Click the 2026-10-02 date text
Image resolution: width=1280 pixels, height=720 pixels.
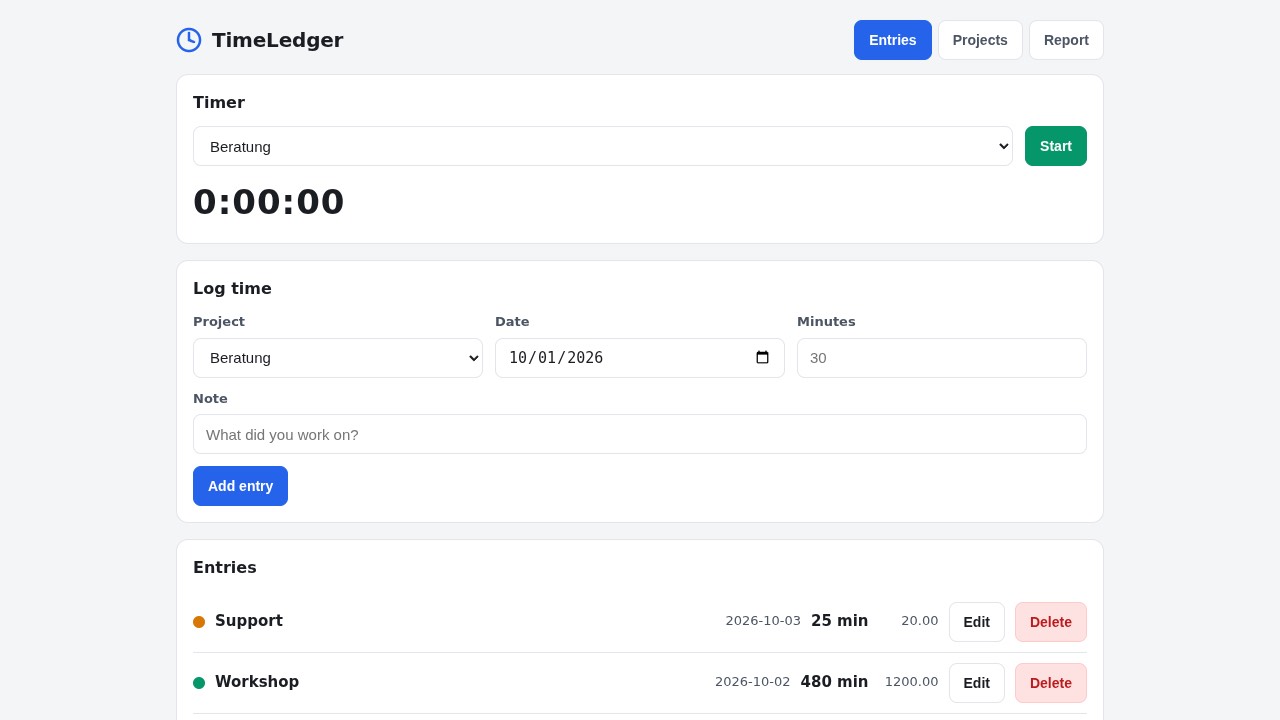[x=752, y=682]
